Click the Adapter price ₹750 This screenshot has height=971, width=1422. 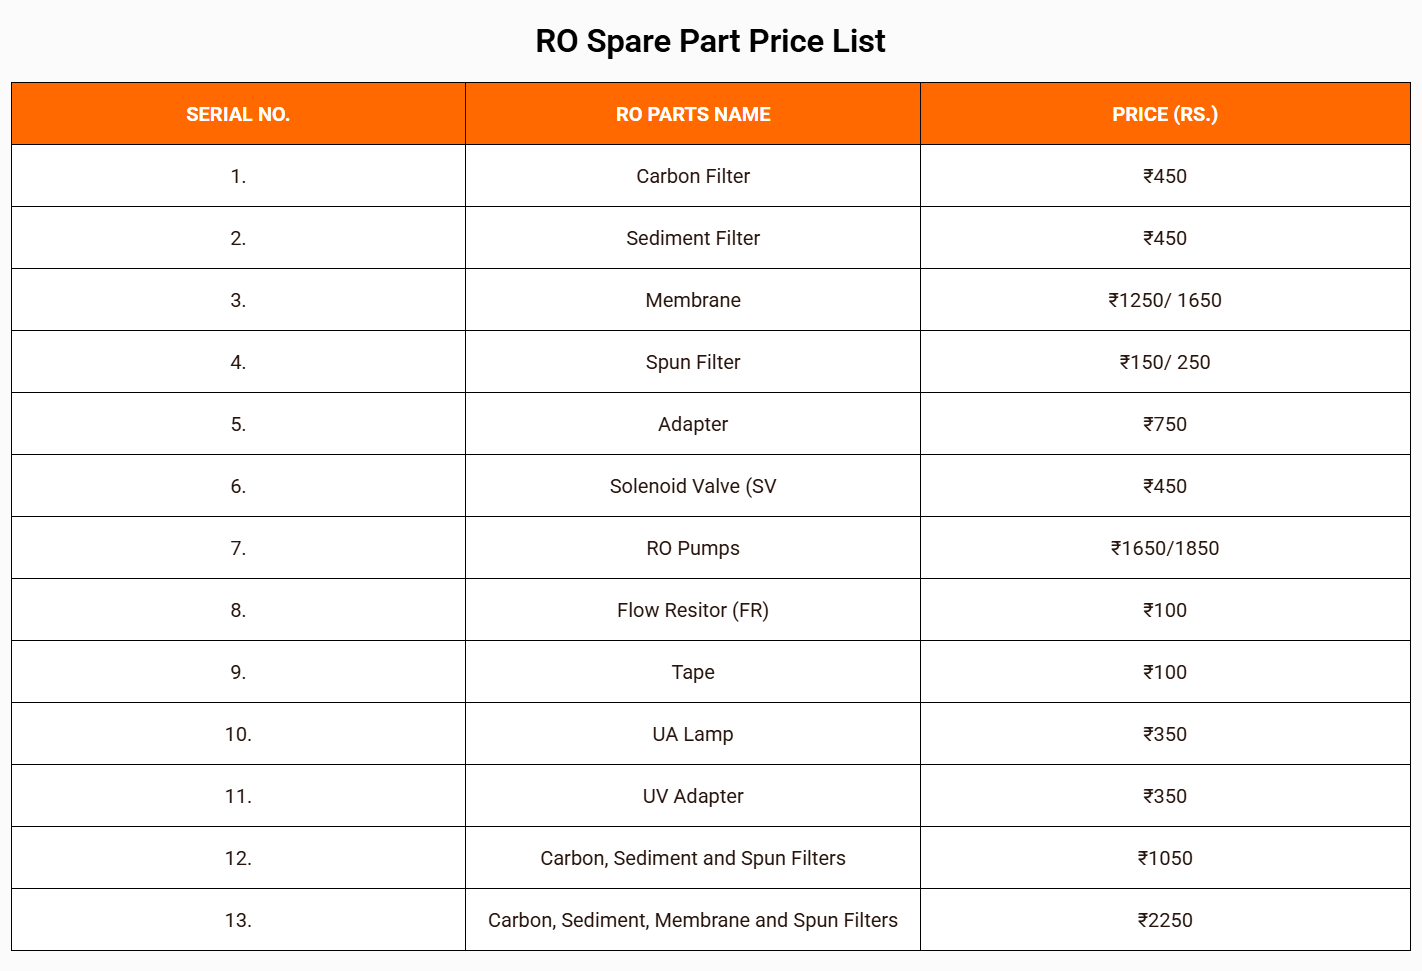[x=1165, y=424]
